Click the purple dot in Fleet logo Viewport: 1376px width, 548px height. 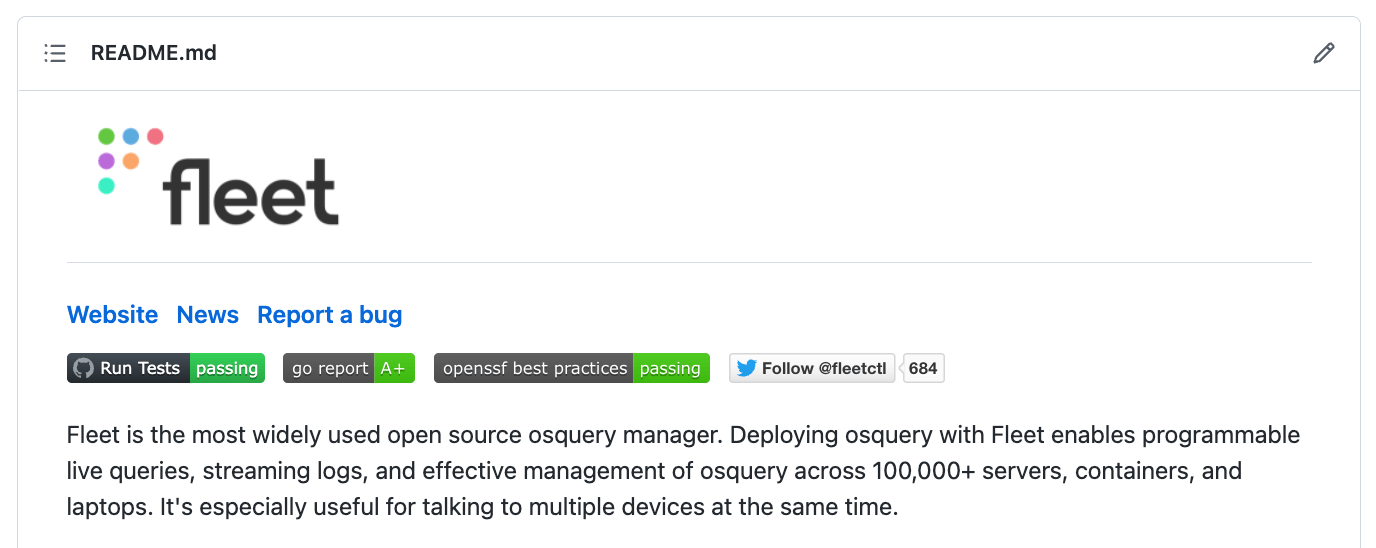[x=107, y=161]
